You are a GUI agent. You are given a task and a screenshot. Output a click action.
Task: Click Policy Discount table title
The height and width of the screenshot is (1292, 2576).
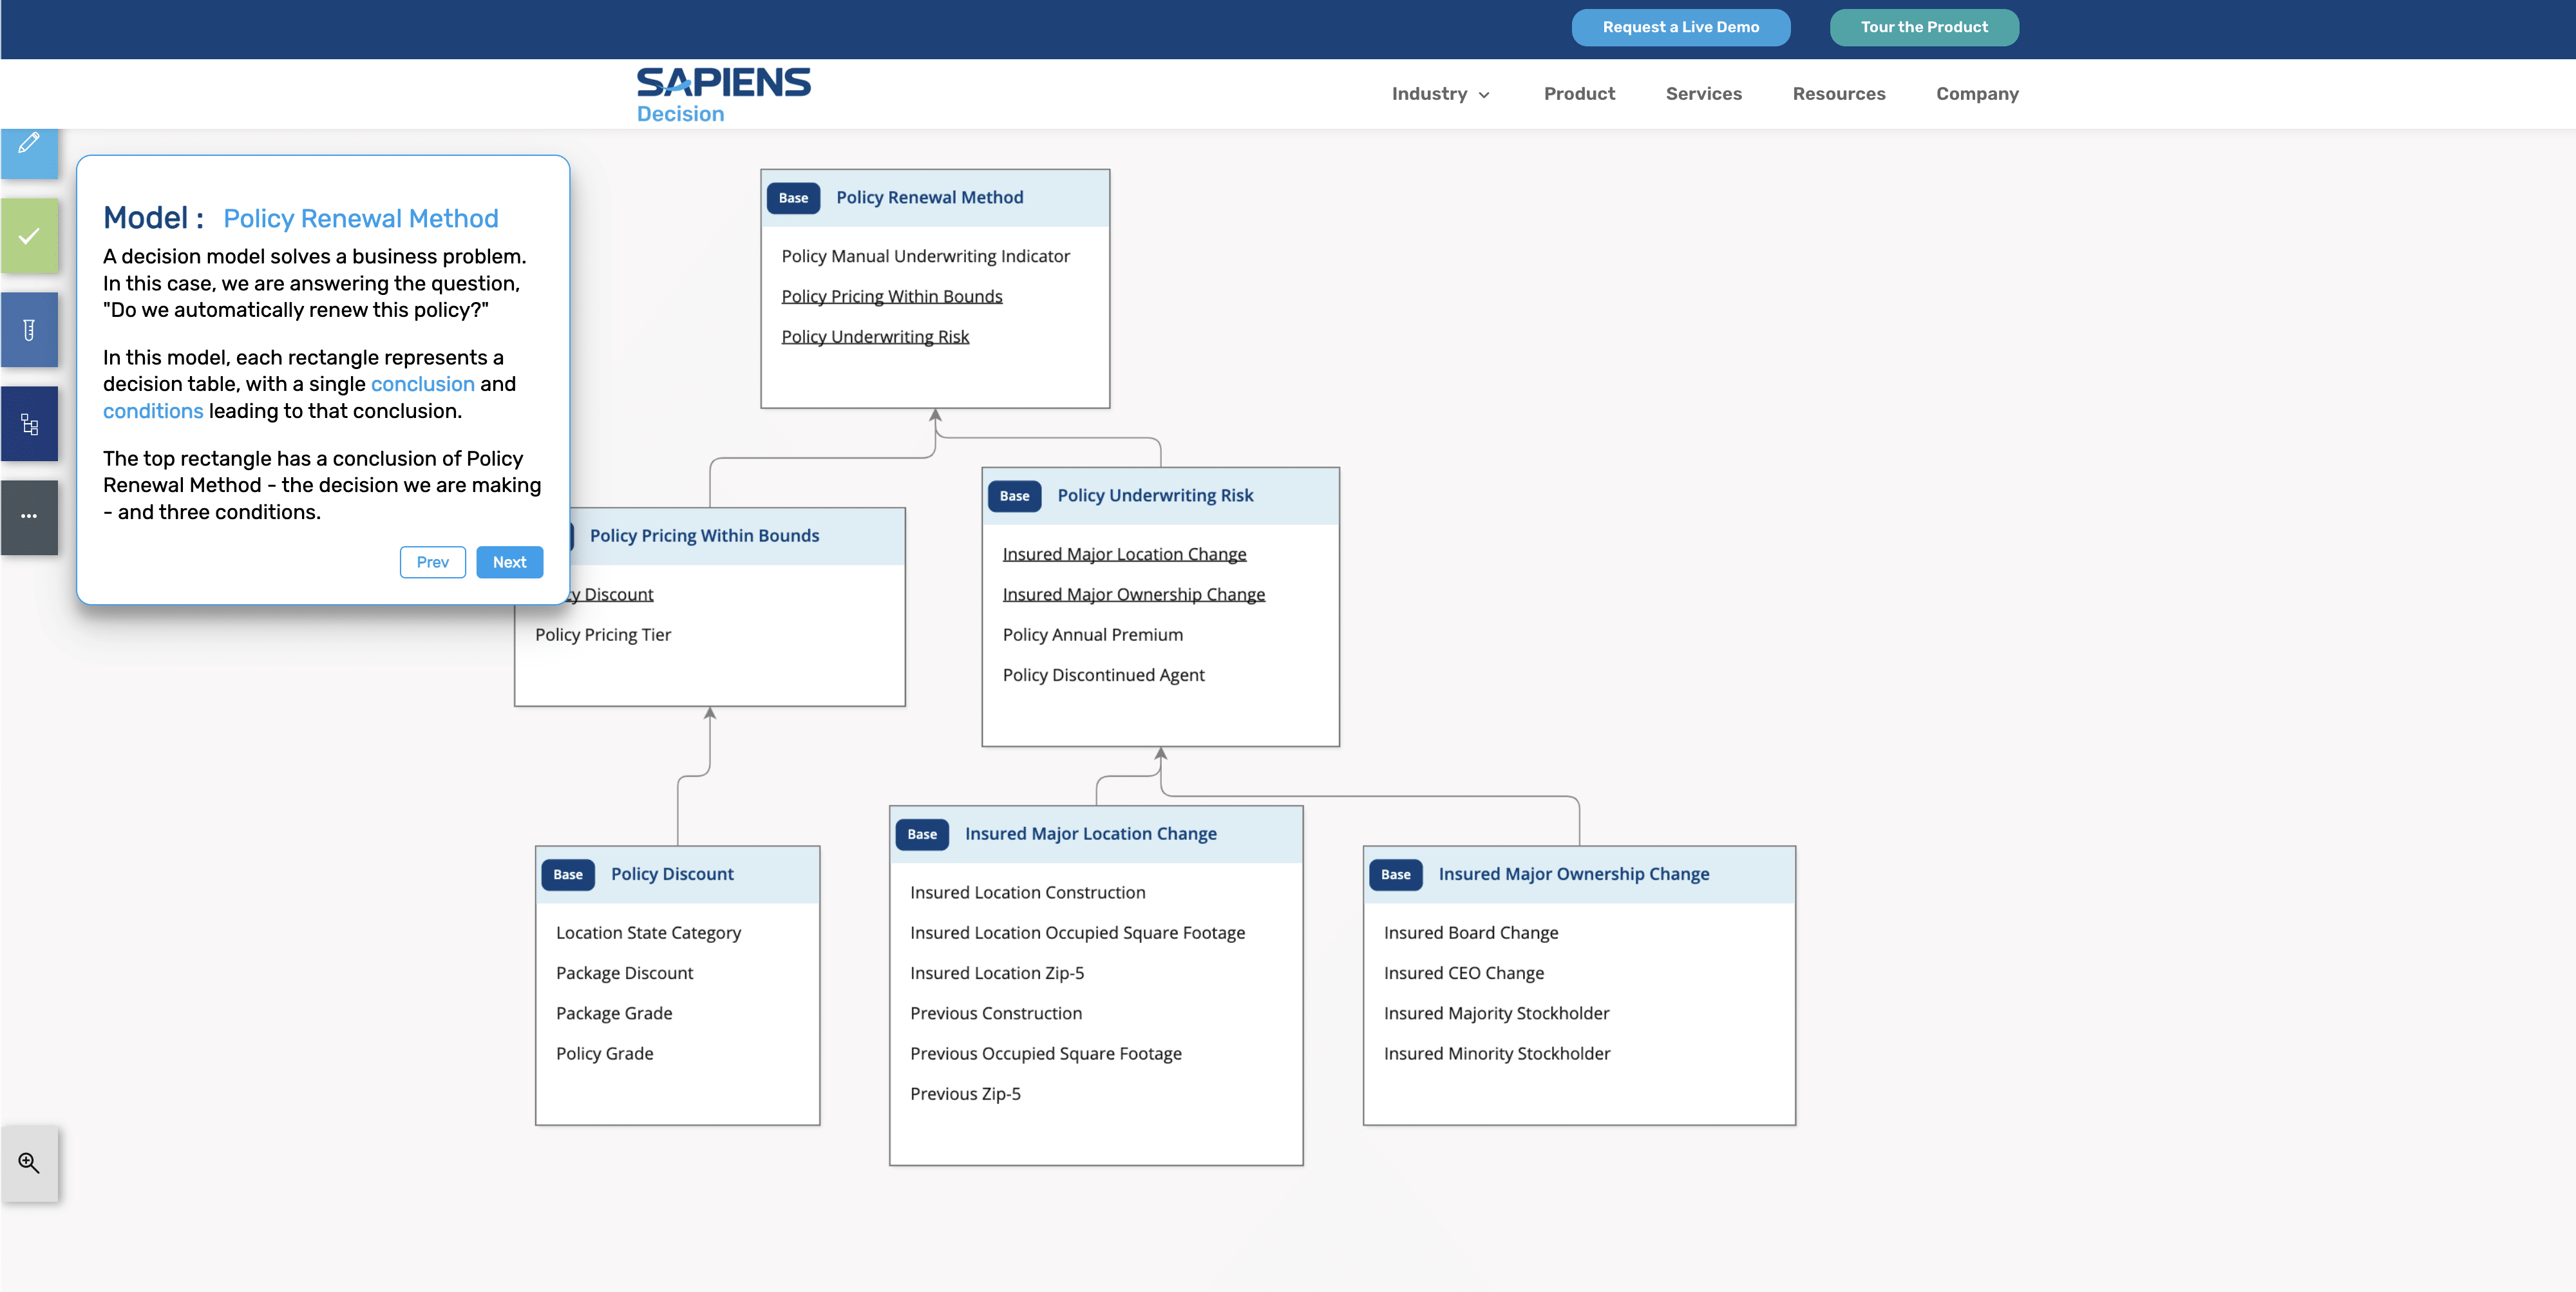[672, 875]
